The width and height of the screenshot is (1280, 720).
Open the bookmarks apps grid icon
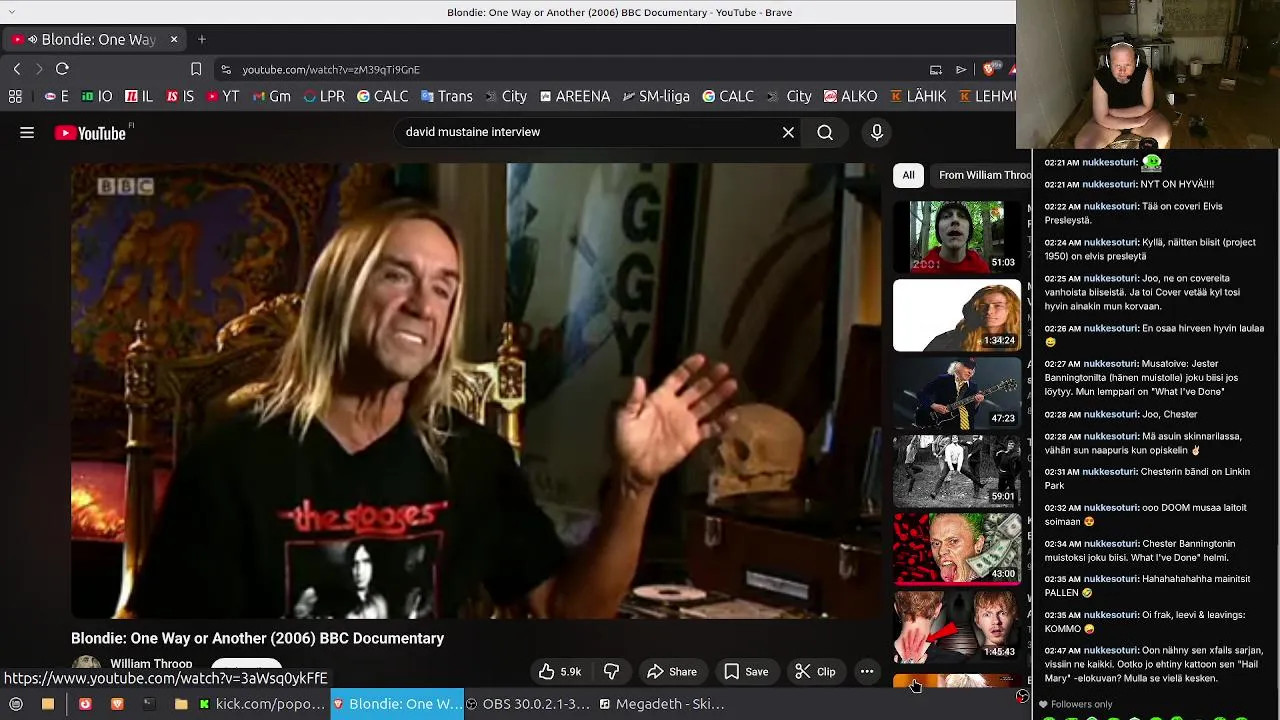[15, 97]
